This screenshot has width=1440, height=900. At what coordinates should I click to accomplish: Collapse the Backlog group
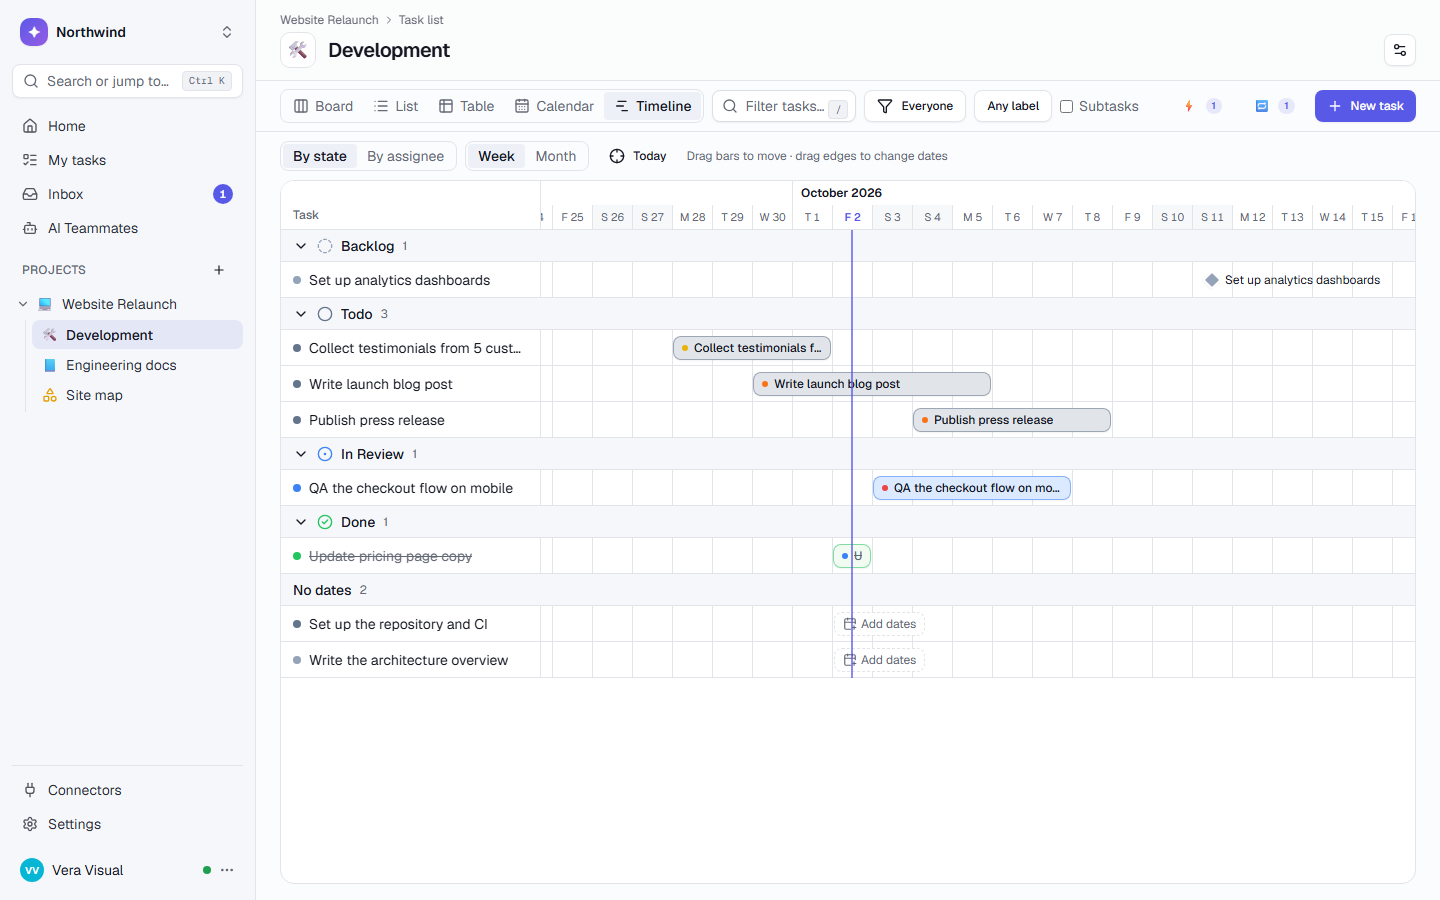pos(301,246)
